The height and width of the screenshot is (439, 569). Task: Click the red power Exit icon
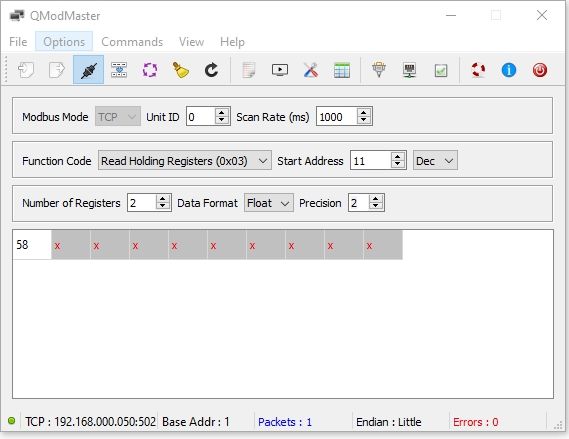click(540, 70)
